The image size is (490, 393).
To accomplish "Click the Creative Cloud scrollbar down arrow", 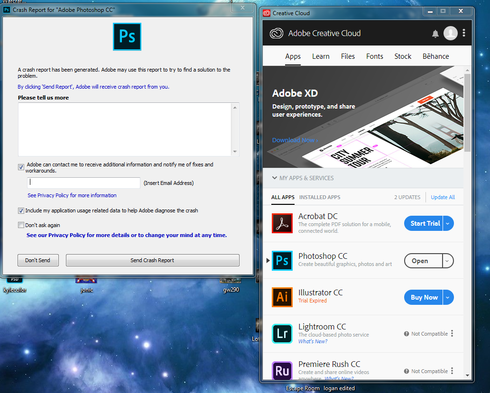I will point(467,375).
